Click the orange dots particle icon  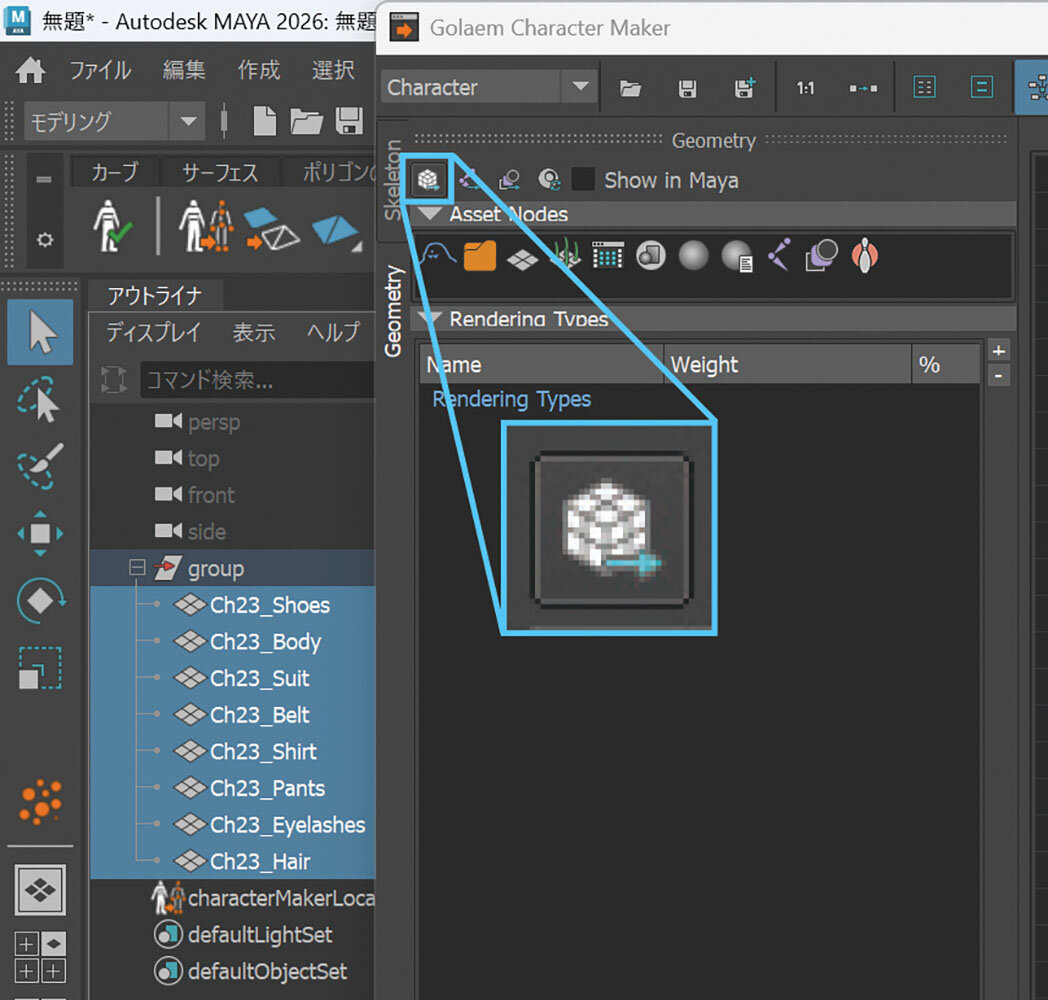point(41,801)
